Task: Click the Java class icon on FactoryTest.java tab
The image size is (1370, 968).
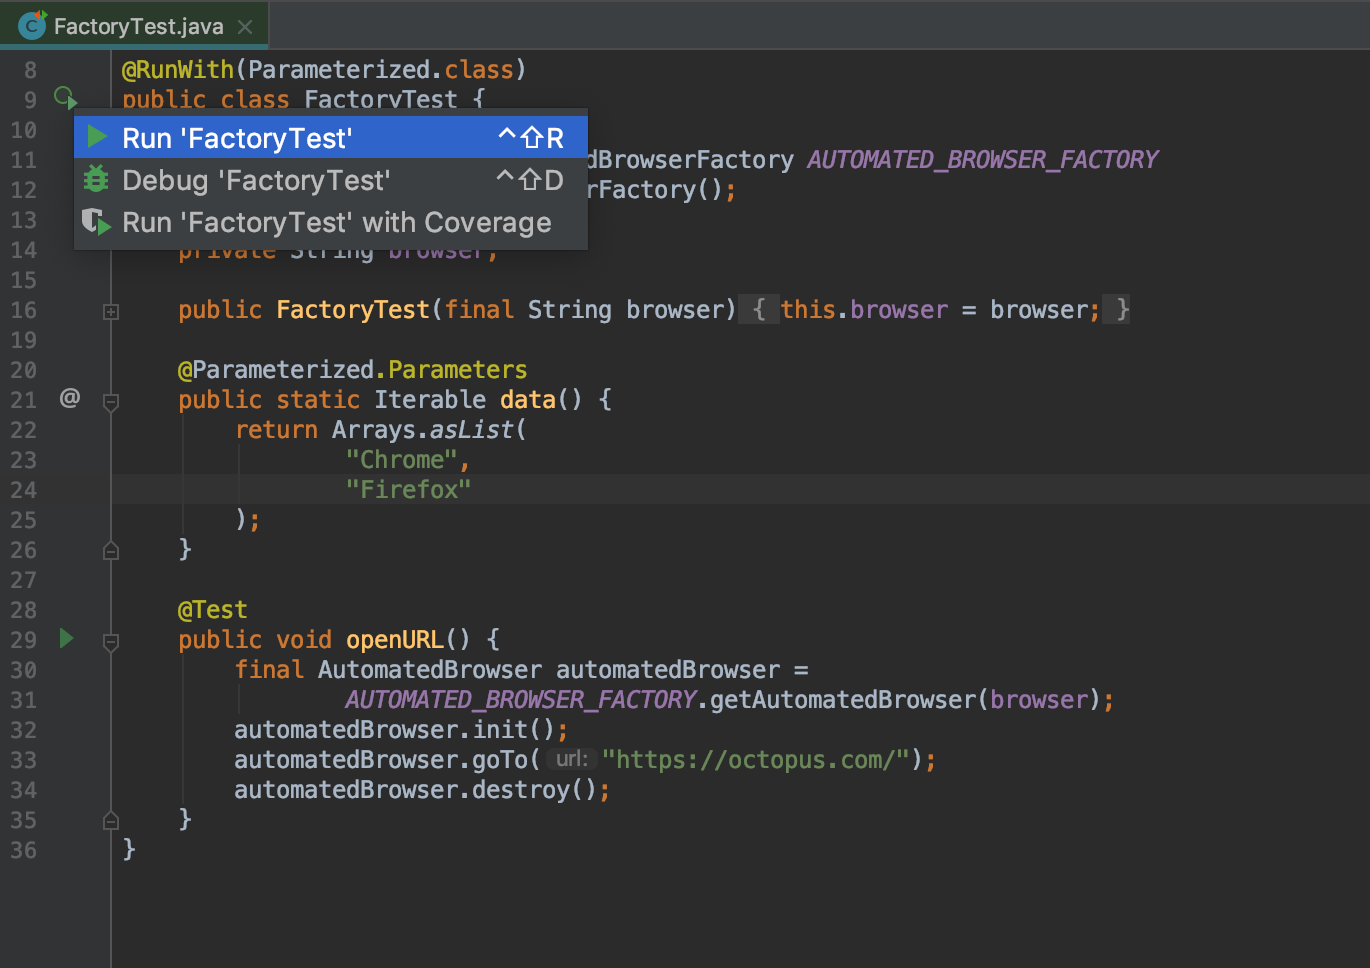Action: click(x=32, y=25)
